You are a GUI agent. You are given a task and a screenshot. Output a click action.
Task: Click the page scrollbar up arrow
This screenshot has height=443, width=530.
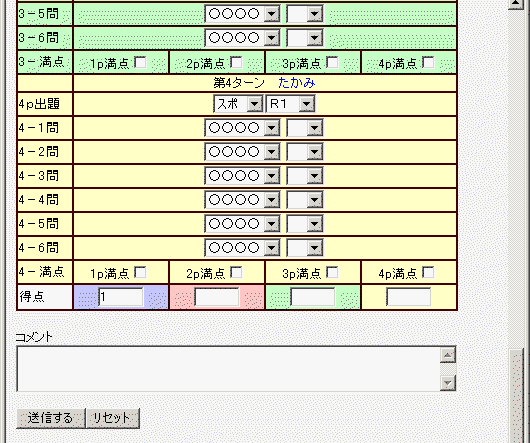pos(516,3)
